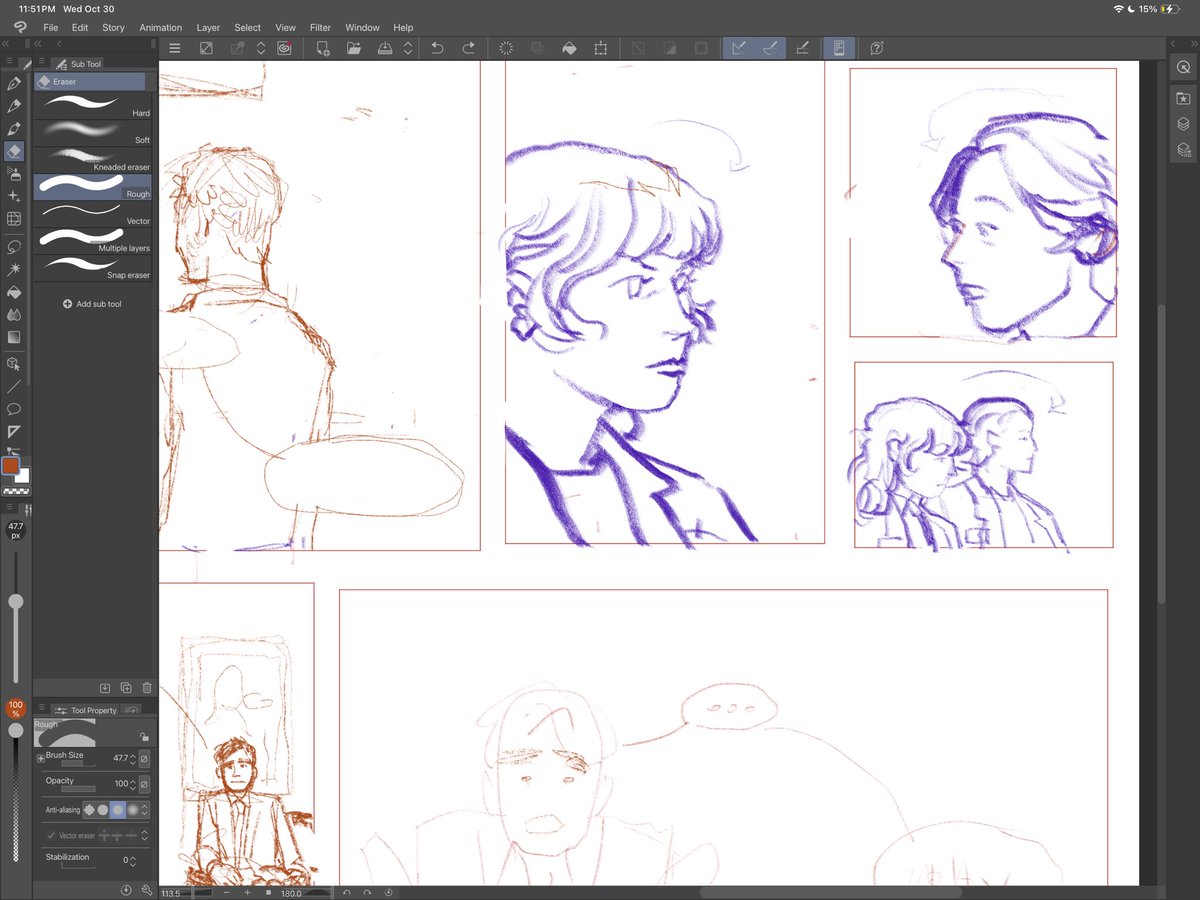
Task: Click the Save icon in command bar
Action: (385, 48)
